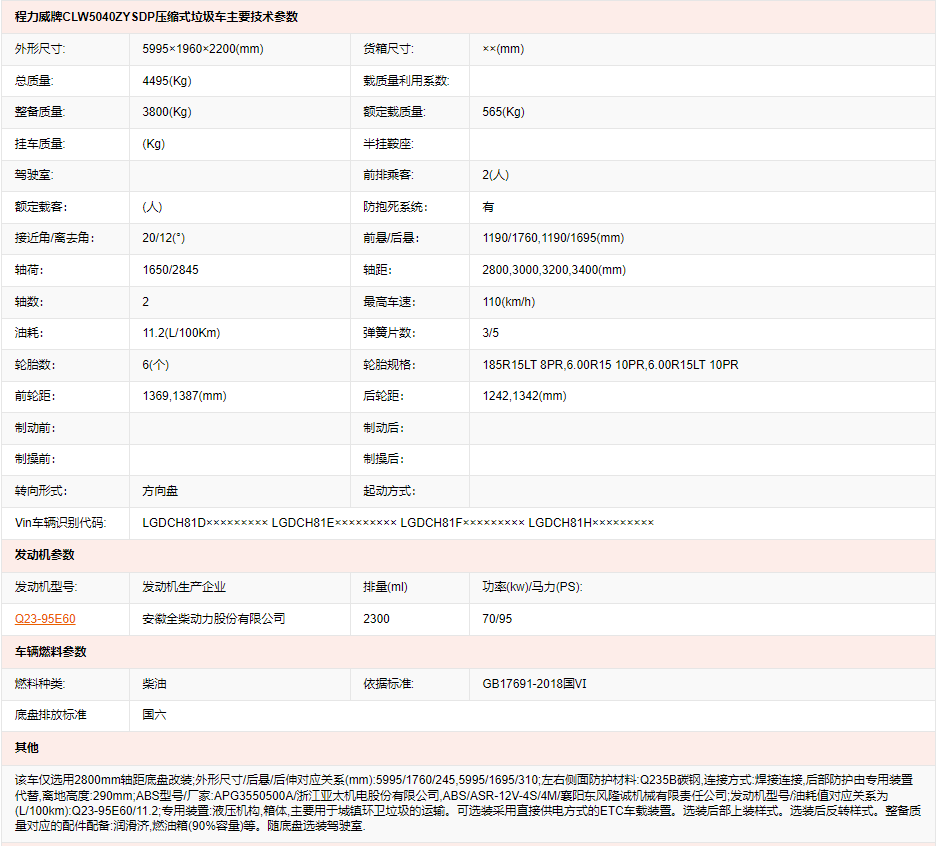
Task: Click the dimensions value 5995×1960×2200(mm)
Action: point(203,49)
